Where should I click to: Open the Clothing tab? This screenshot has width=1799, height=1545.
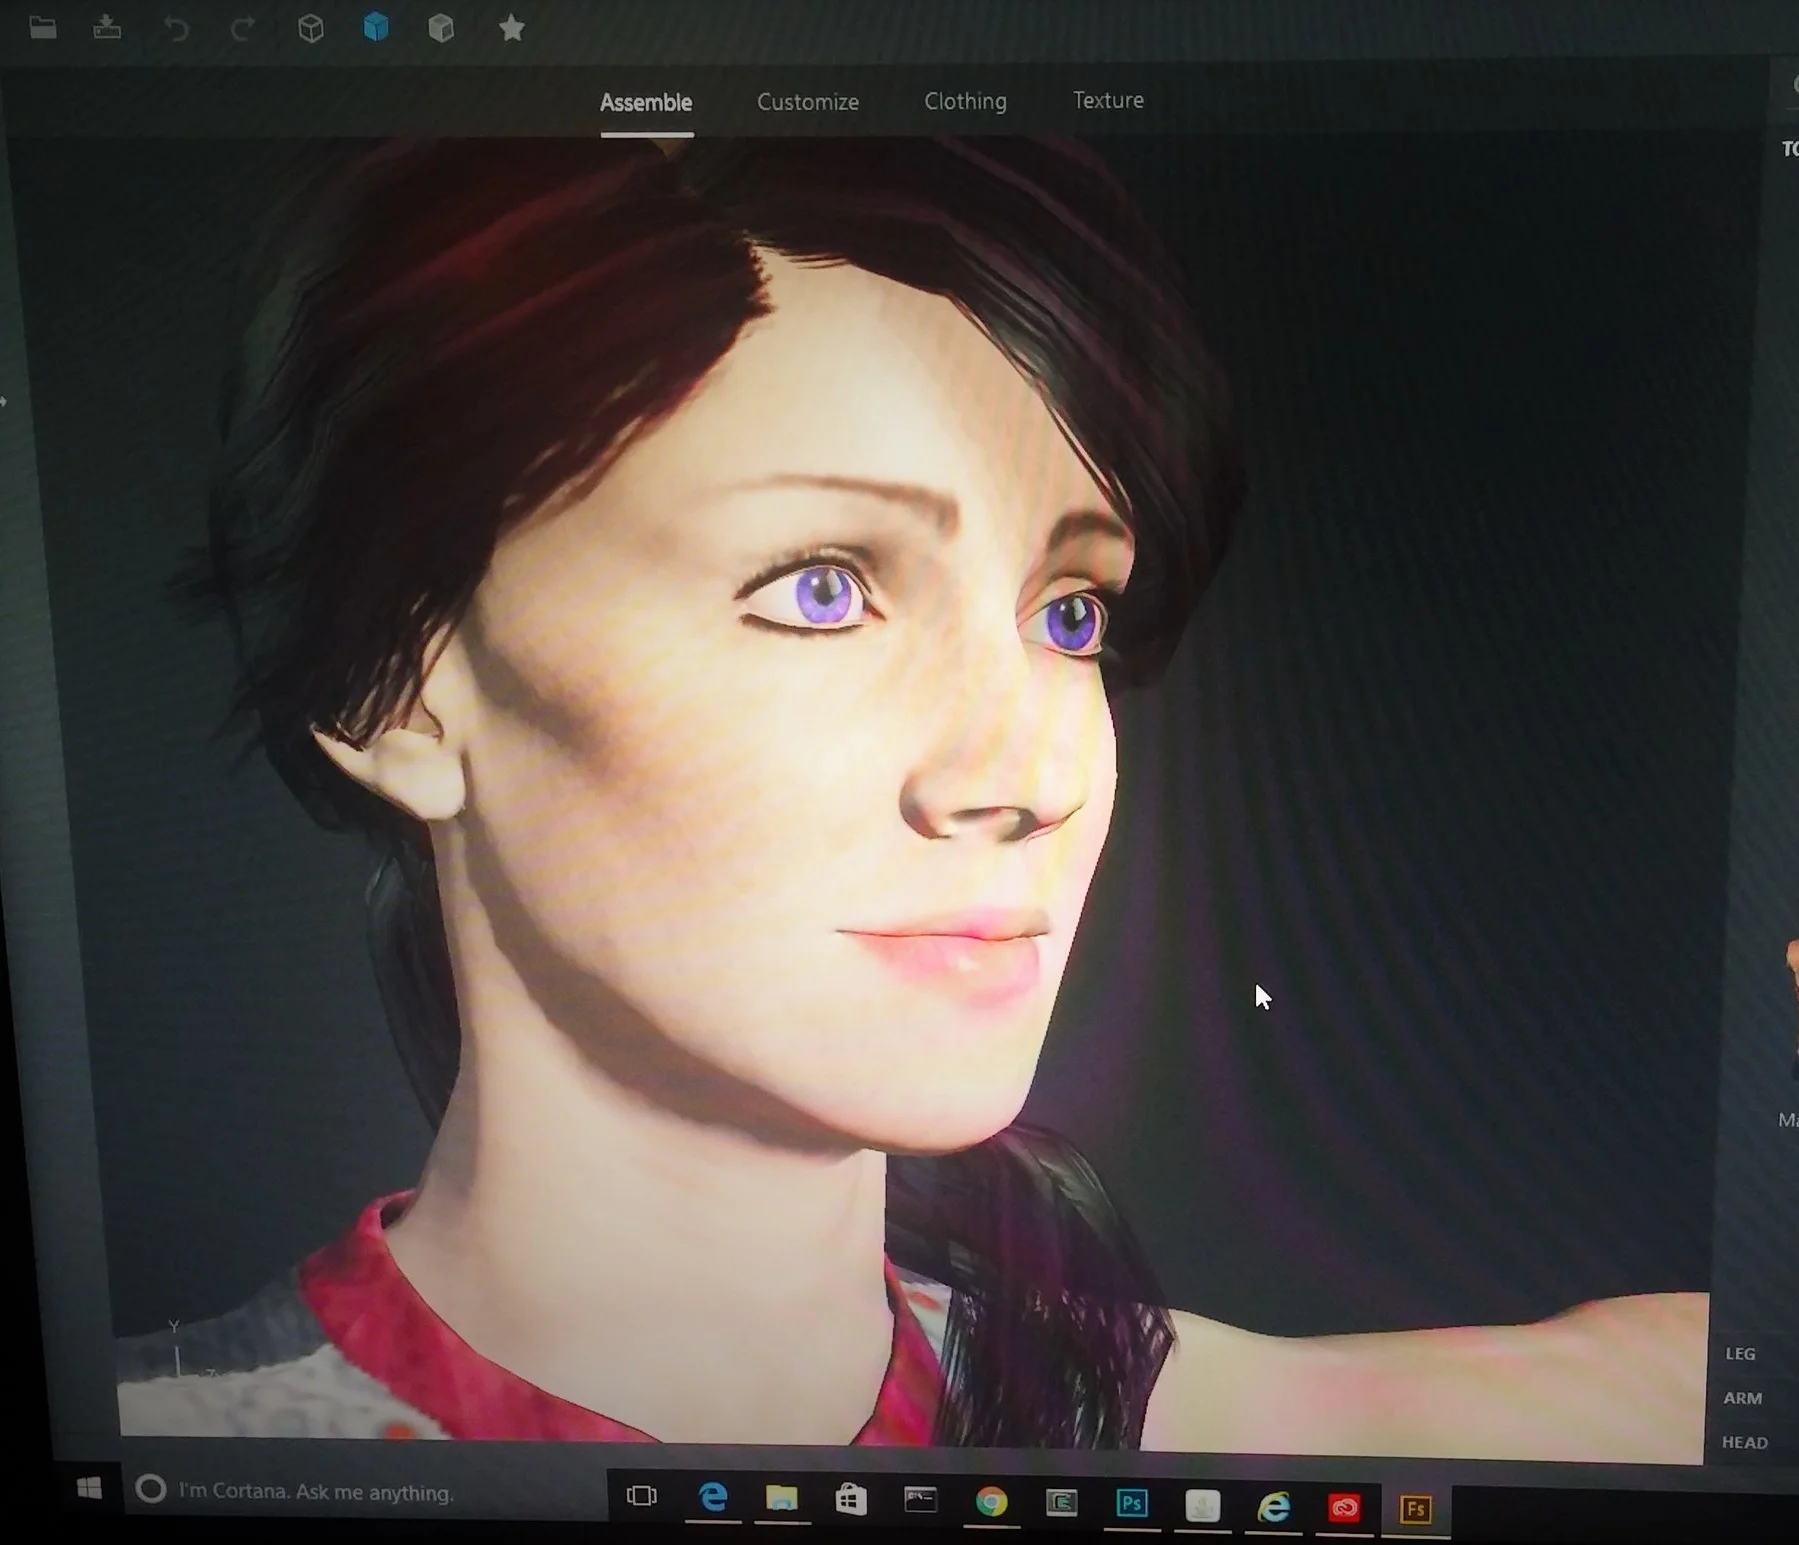tap(965, 101)
